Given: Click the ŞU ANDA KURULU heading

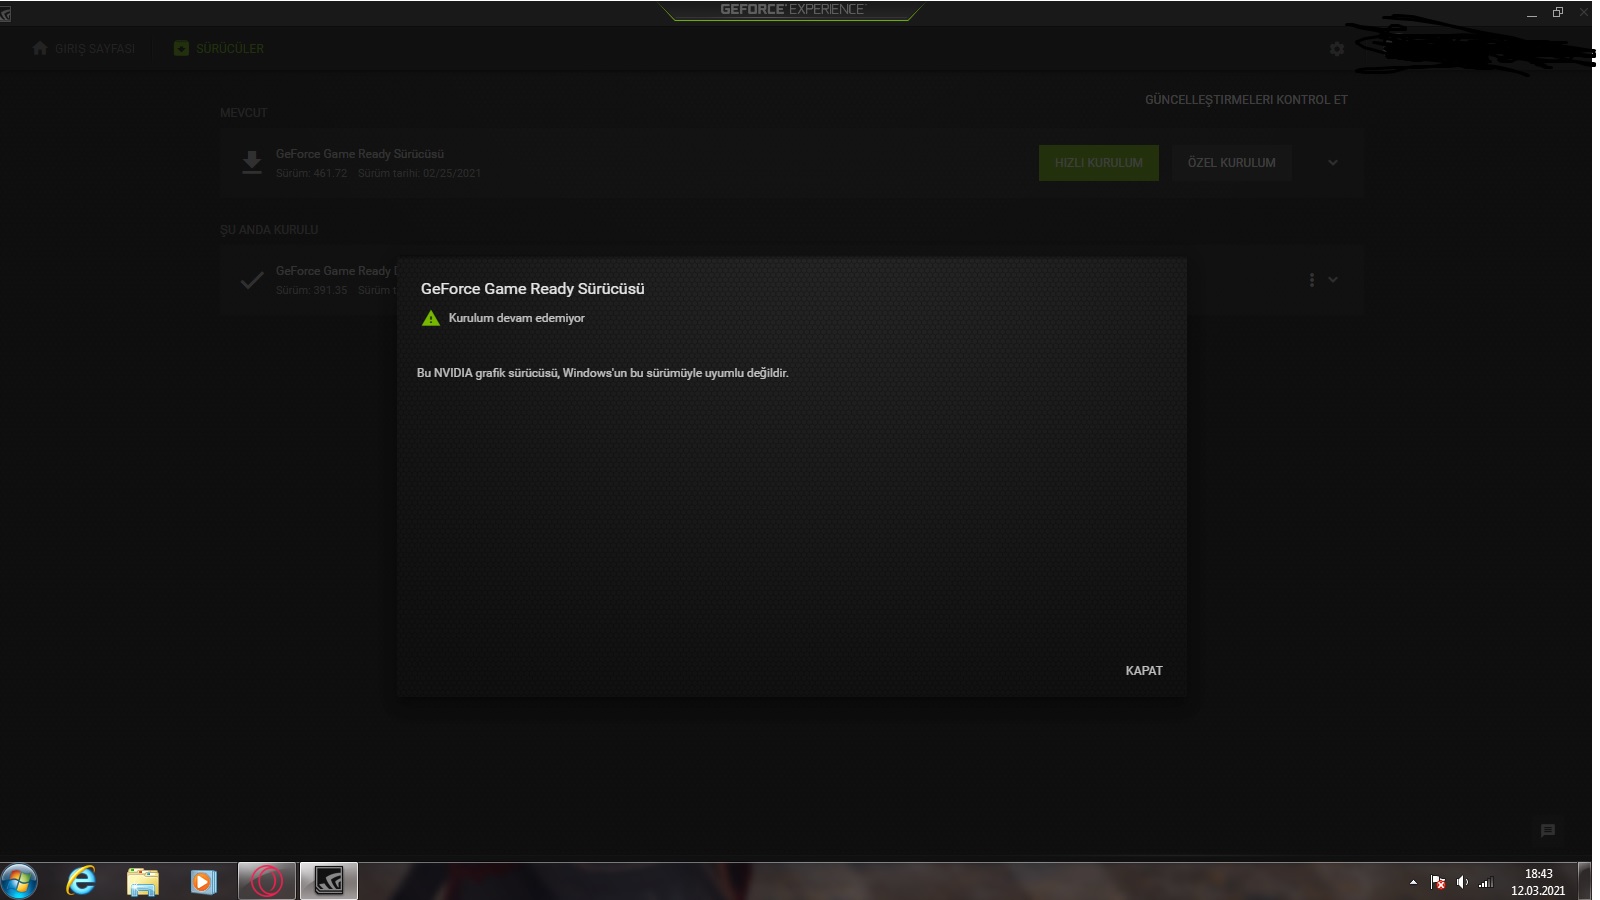Looking at the screenshot, I should click(269, 230).
